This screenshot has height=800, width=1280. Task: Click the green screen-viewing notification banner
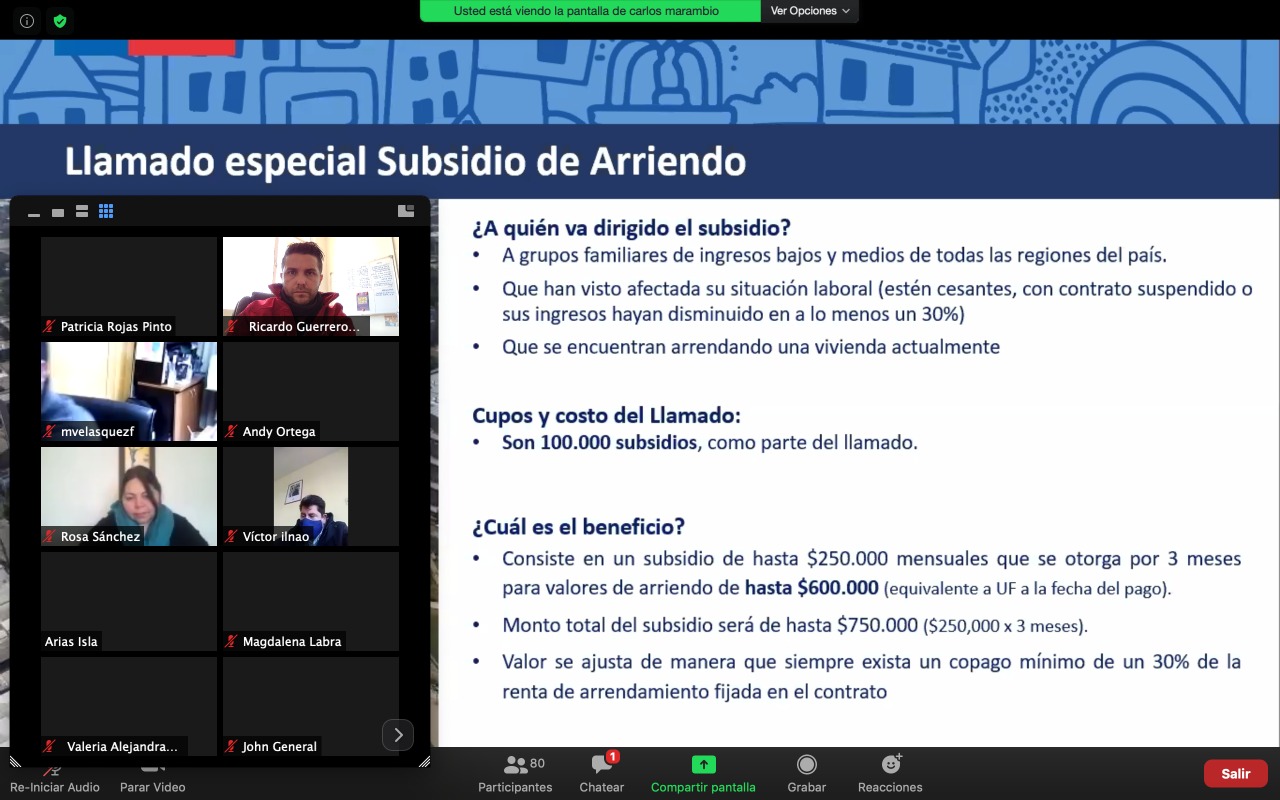(x=591, y=11)
